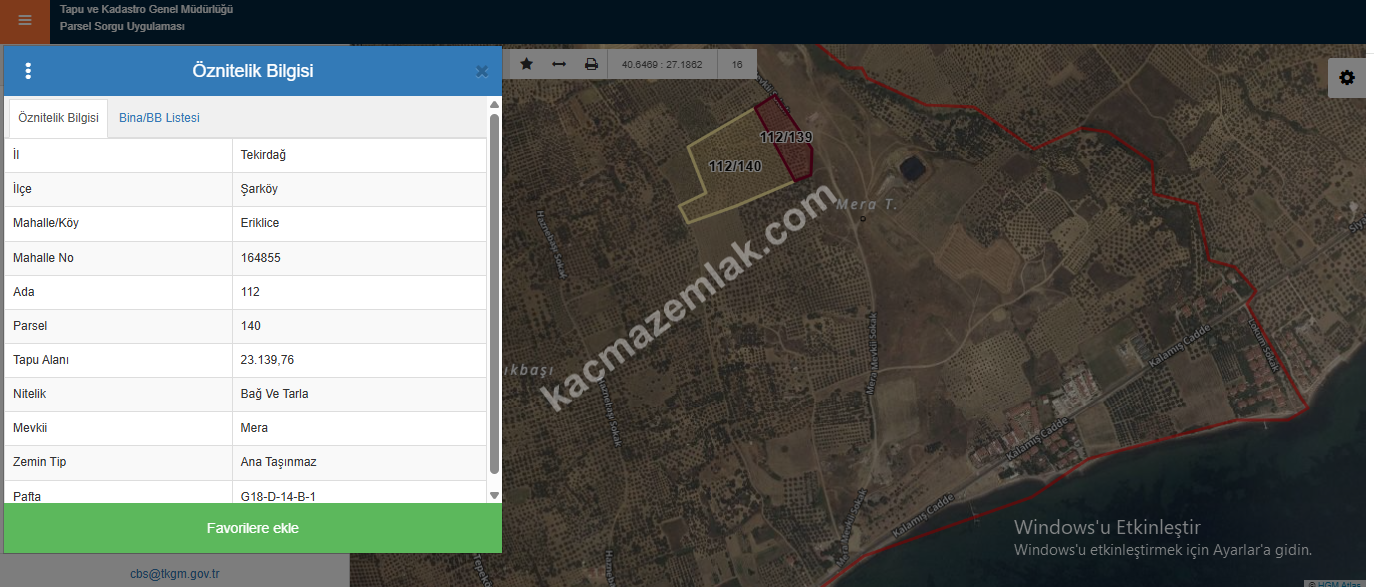Click the Tapu Alanı value 23.139,76

coord(269,360)
